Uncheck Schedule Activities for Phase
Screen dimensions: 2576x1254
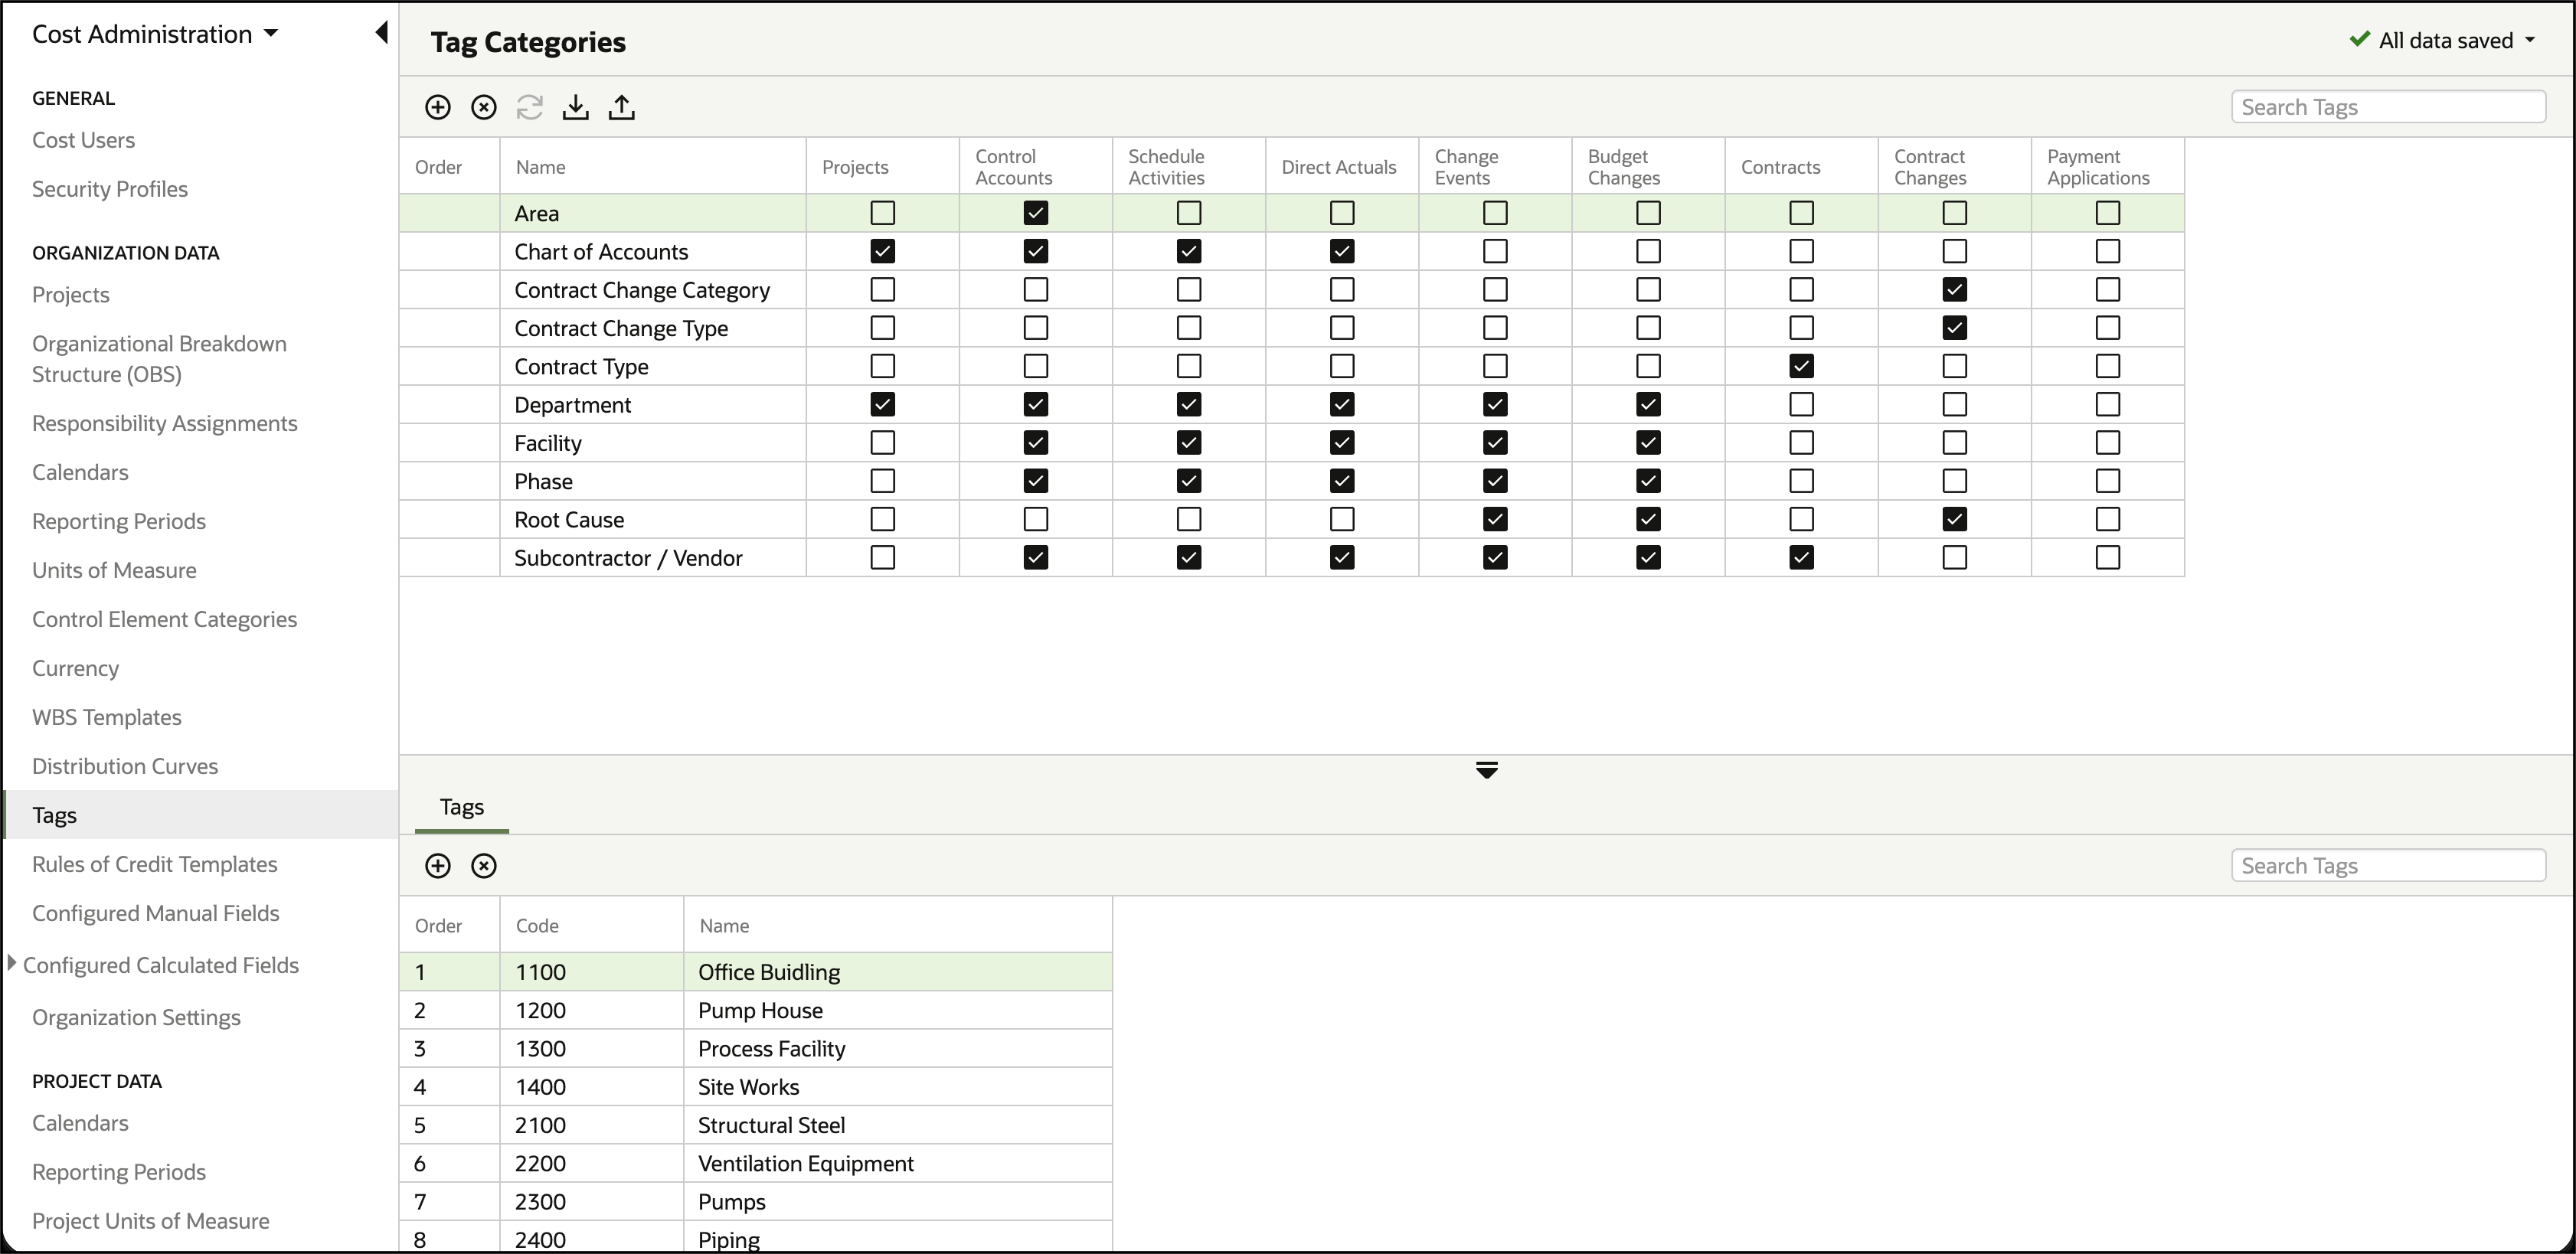(x=1189, y=481)
